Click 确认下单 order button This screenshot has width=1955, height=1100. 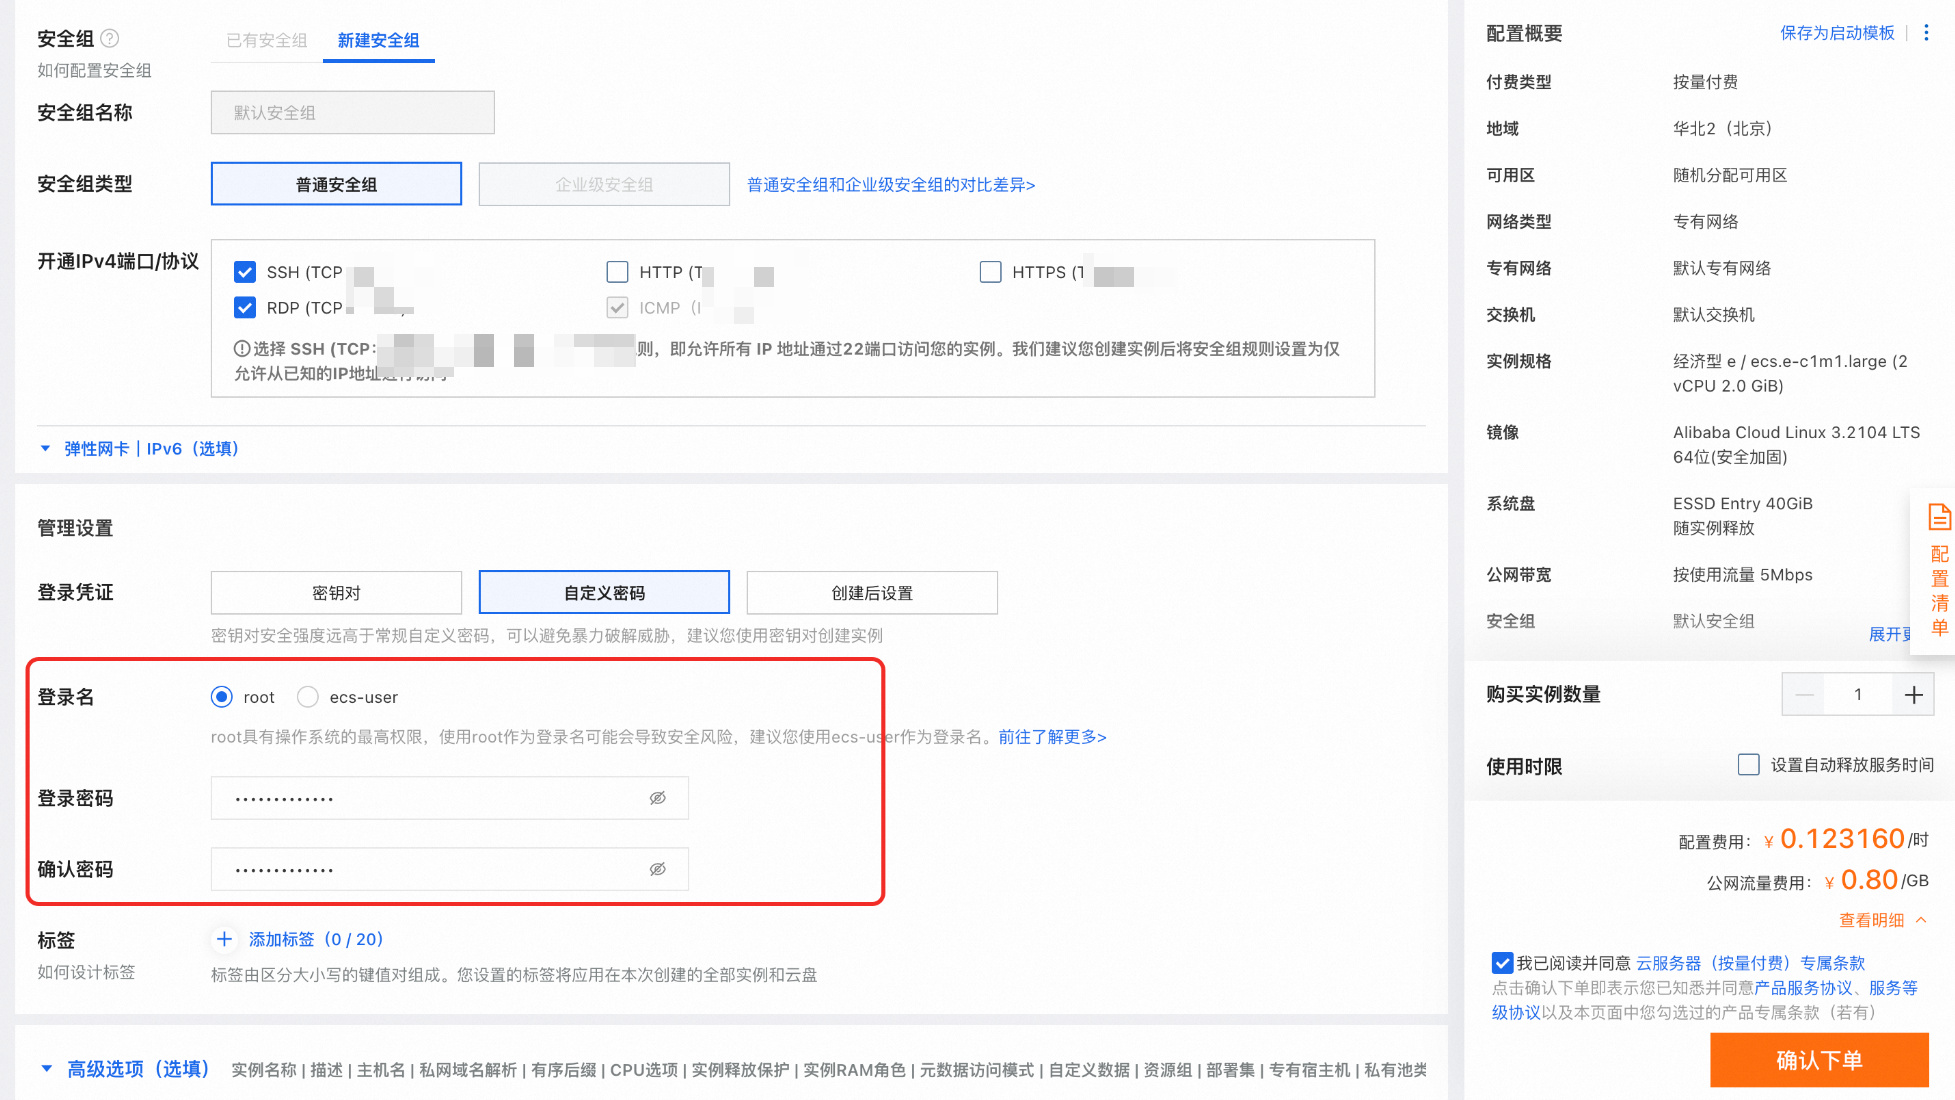point(1818,1060)
